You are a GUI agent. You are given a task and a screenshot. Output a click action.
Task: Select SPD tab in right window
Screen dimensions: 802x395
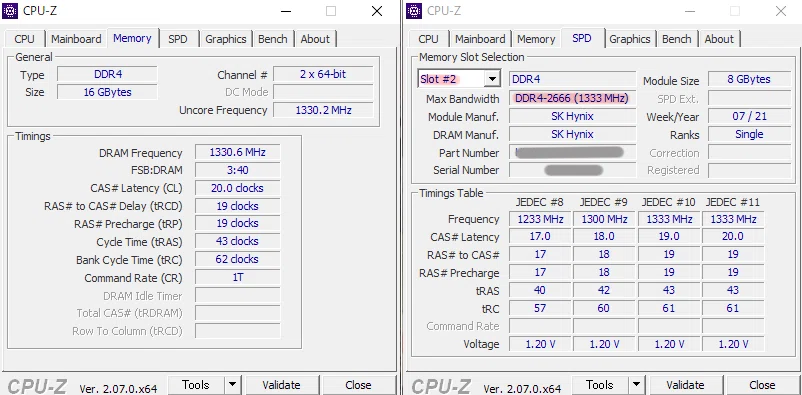582,38
